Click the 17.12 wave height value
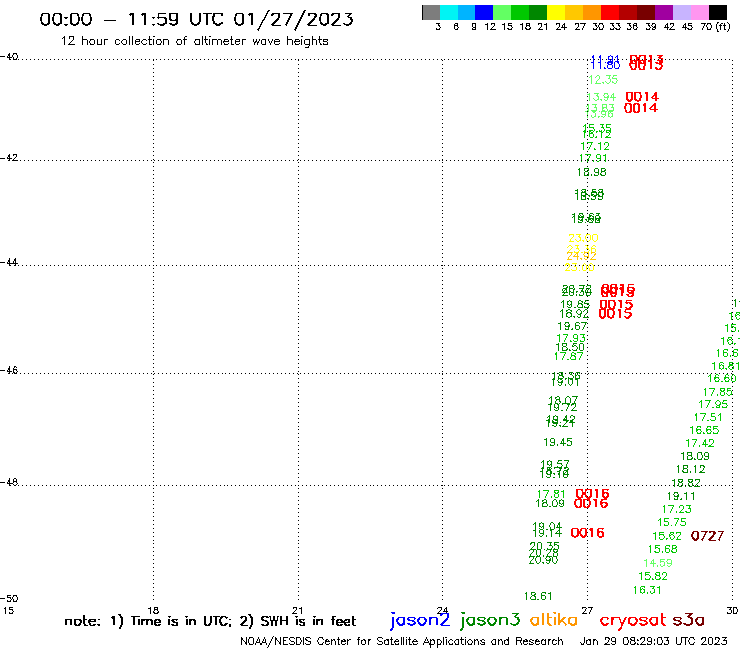The width and height of the screenshot is (740, 650). (x=595, y=146)
